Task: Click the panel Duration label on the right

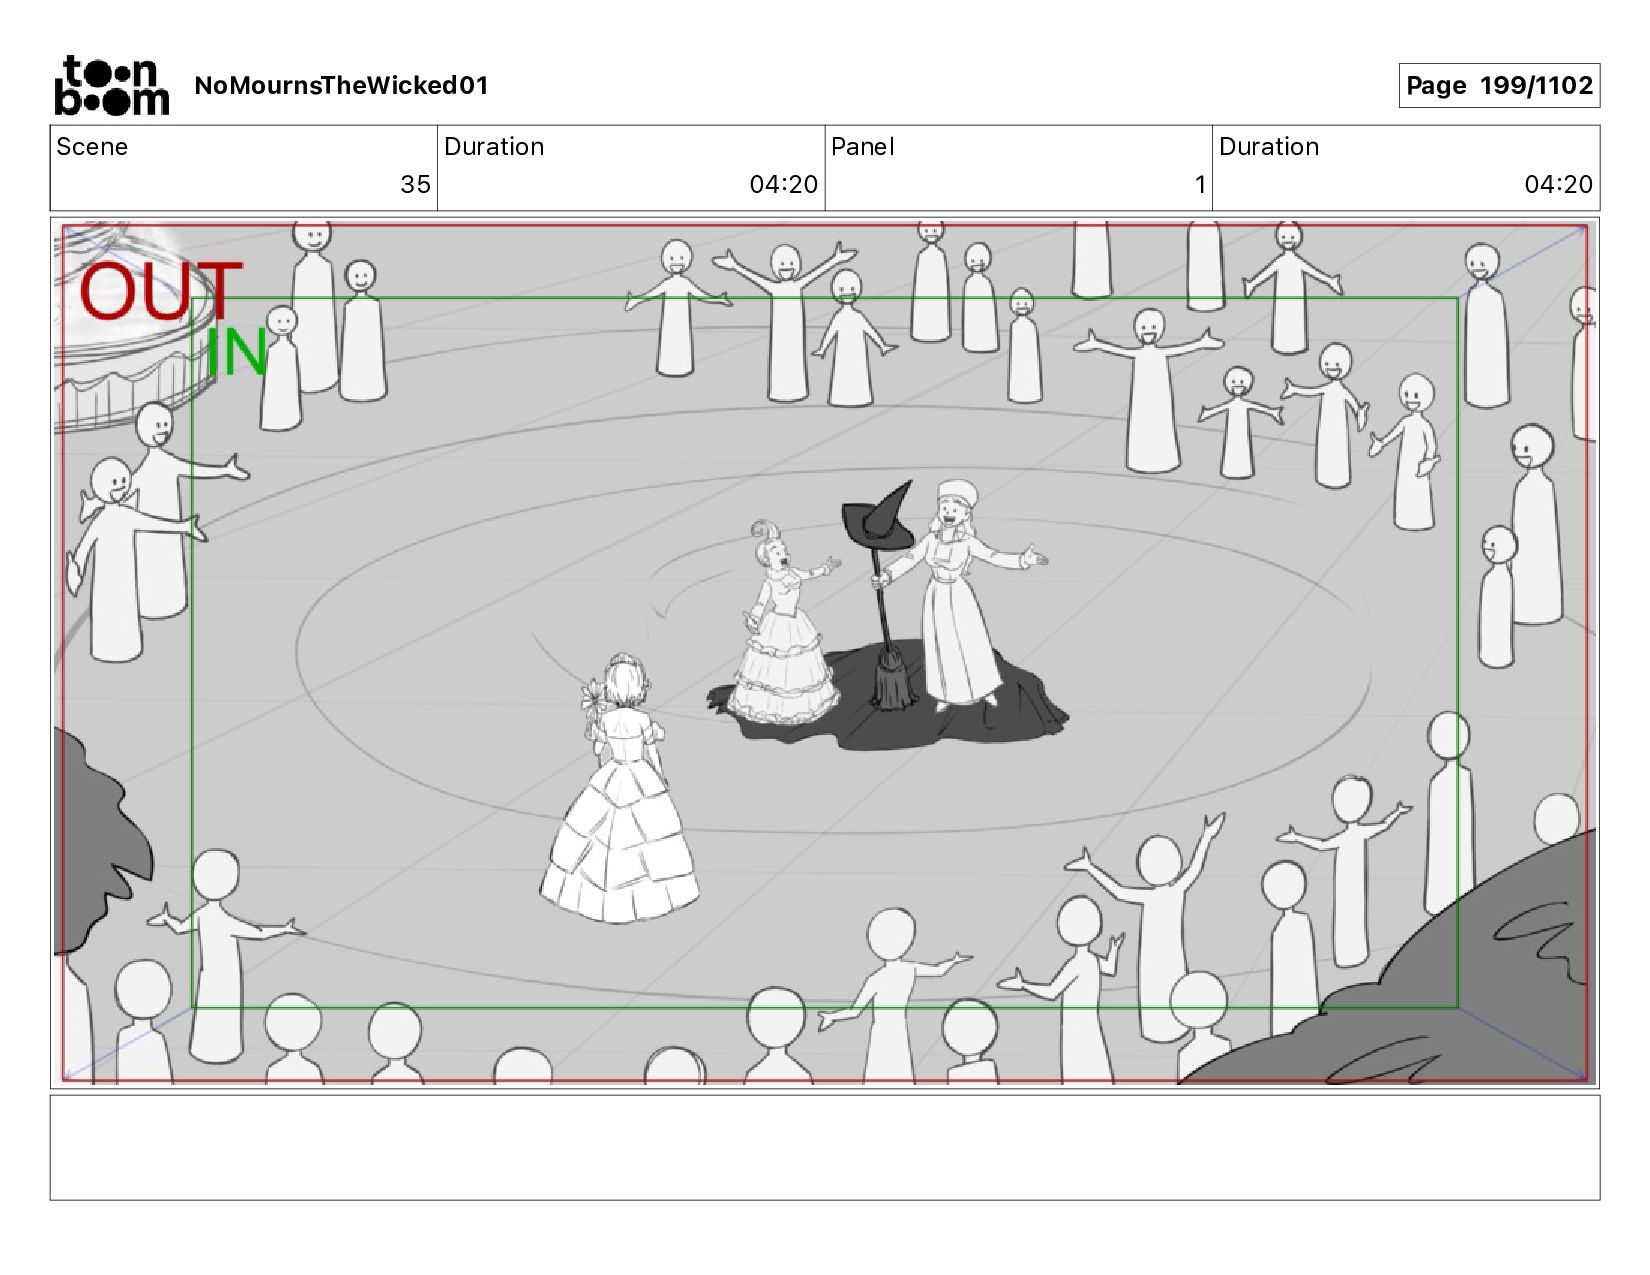Action: click(x=1269, y=147)
